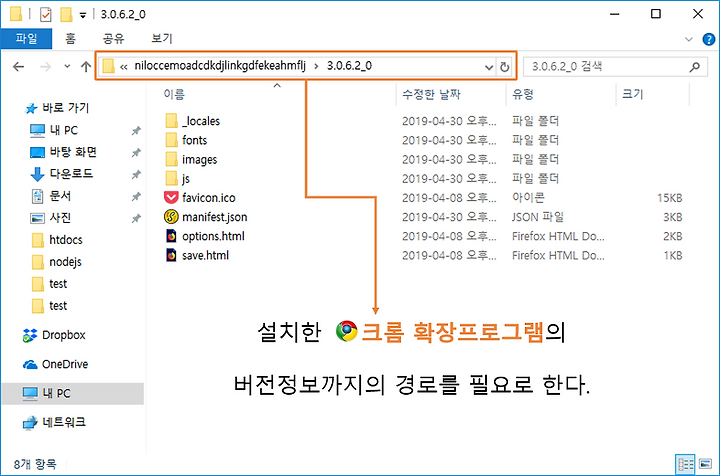Open Dropbox in navigation pane
This screenshot has height=476, width=720.
coord(54,336)
